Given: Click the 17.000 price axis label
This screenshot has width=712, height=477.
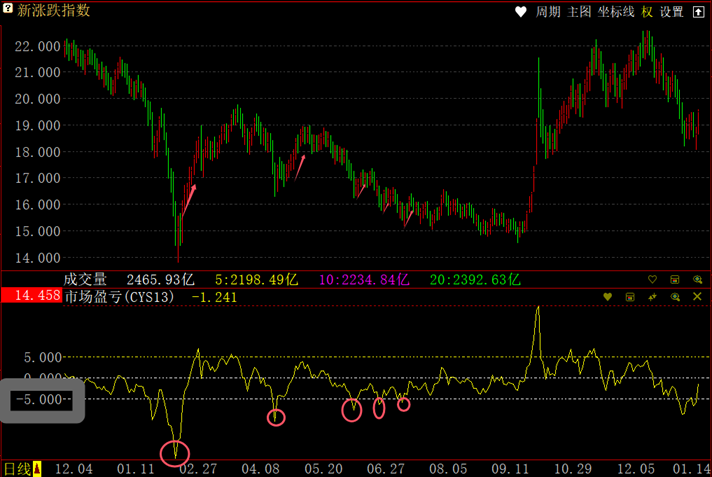Looking at the screenshot, I should pyautogui.click(x=38, y=178).
